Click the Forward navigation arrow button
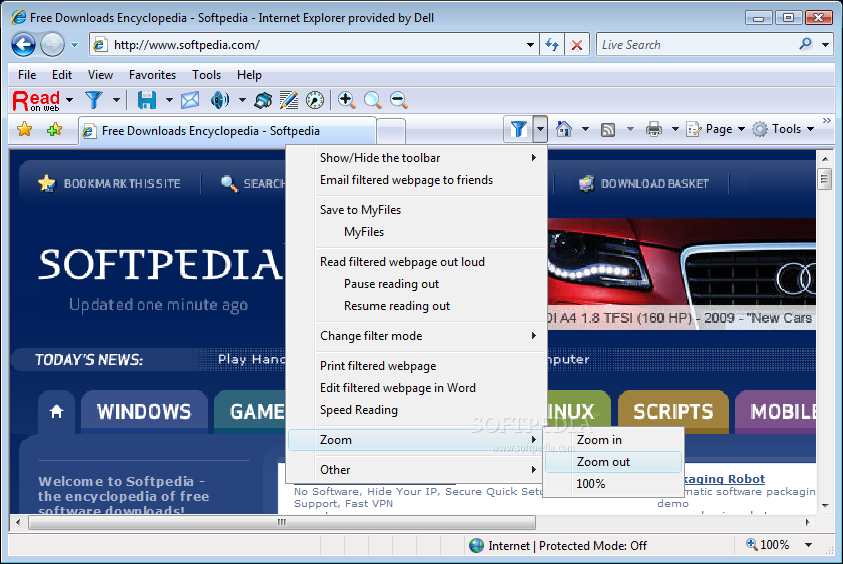Screen dimensions: 843x564 (x=52, y=45)
